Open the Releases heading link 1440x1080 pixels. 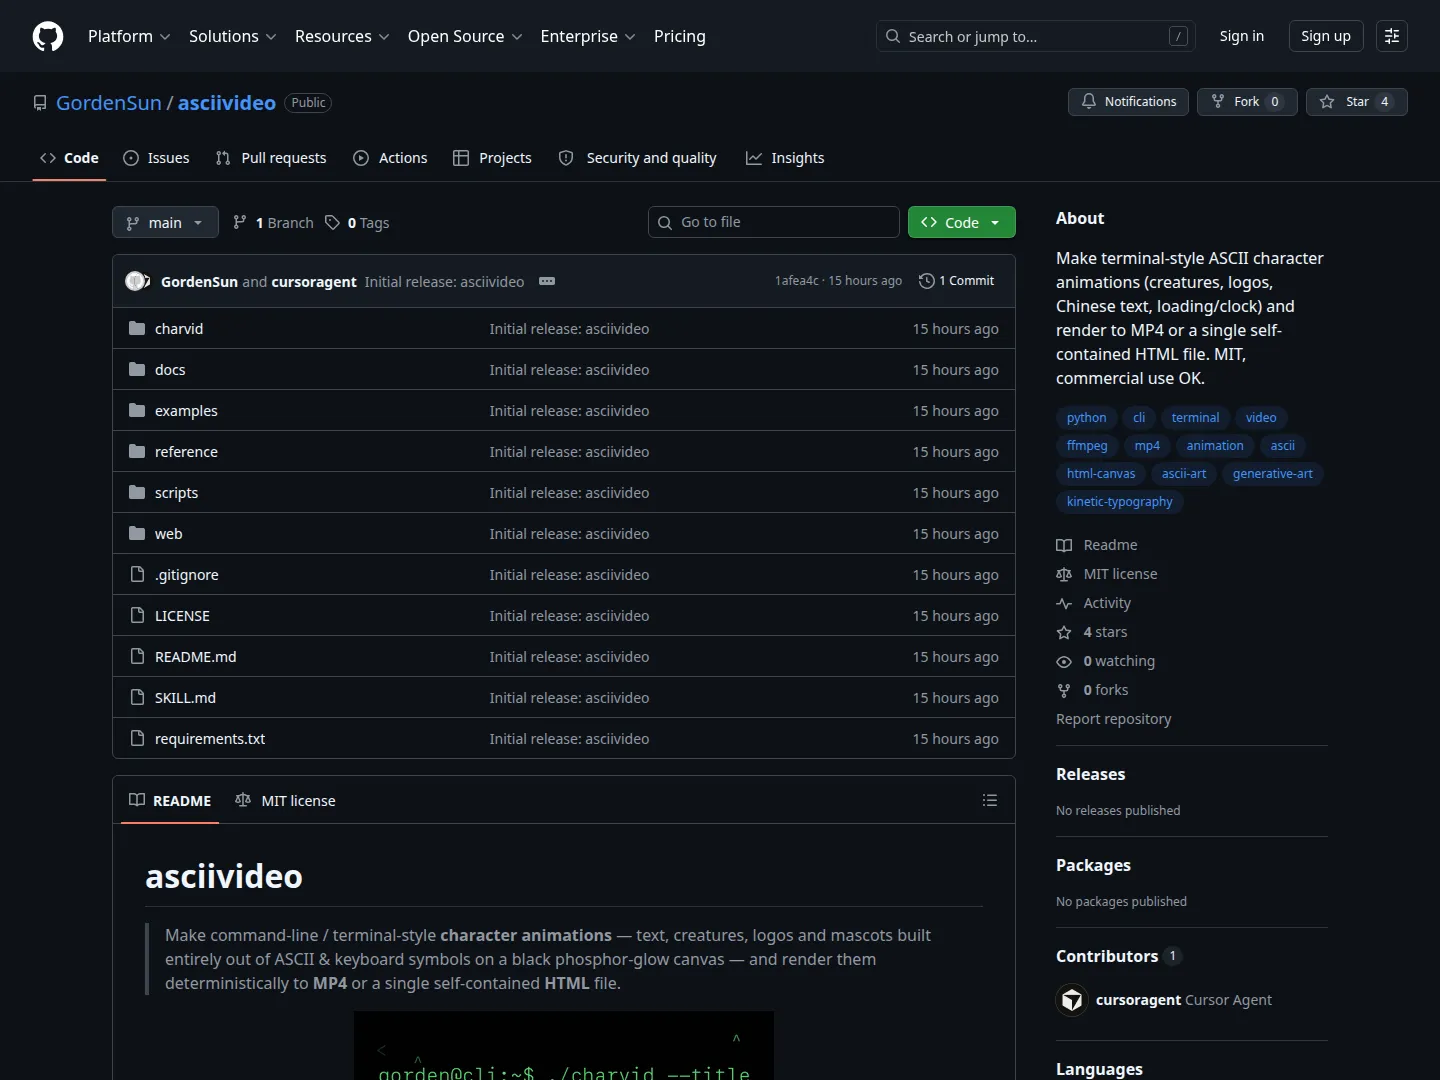[x=1090, y=774]
